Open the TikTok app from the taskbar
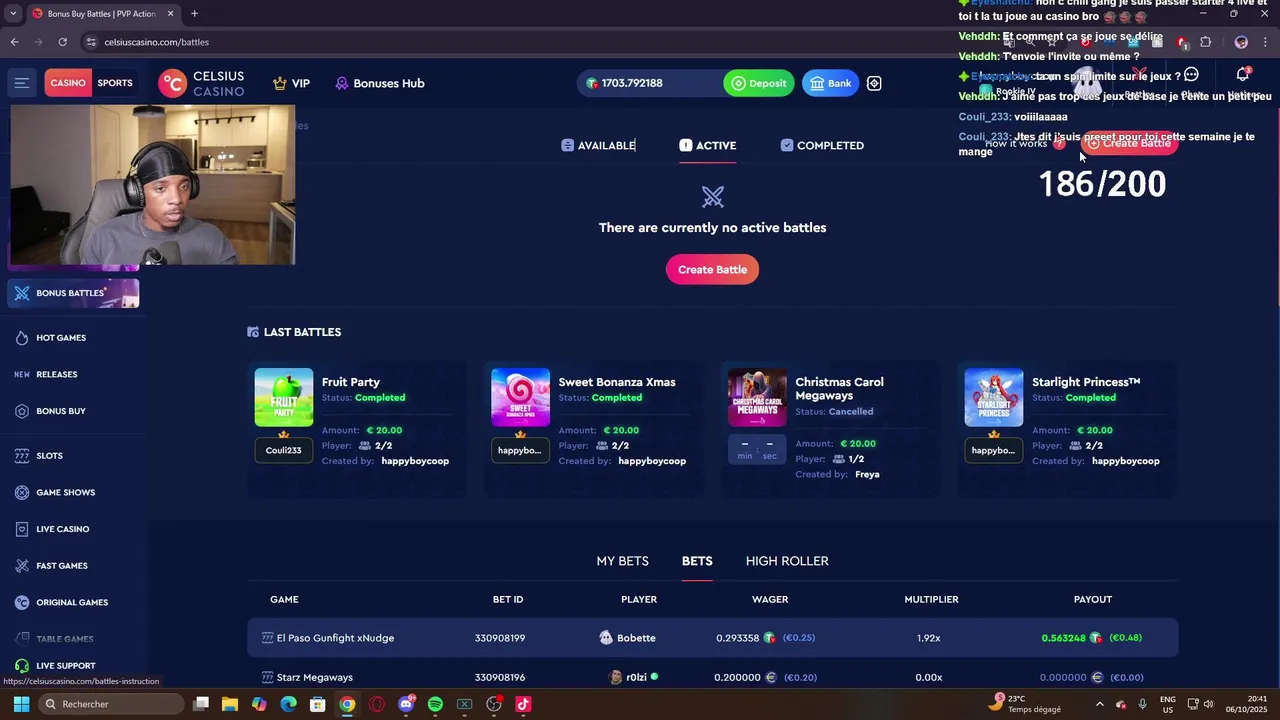Viewport: 1280px width, 720px height. 523,704
